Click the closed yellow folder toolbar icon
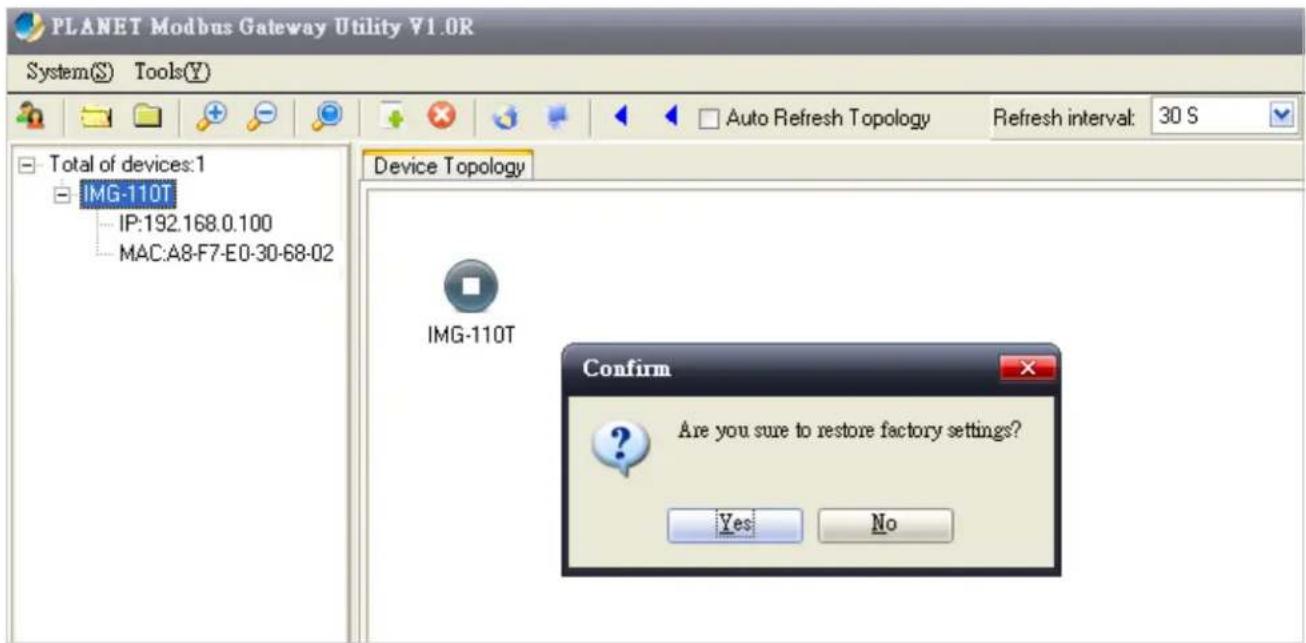 point(149,117)
